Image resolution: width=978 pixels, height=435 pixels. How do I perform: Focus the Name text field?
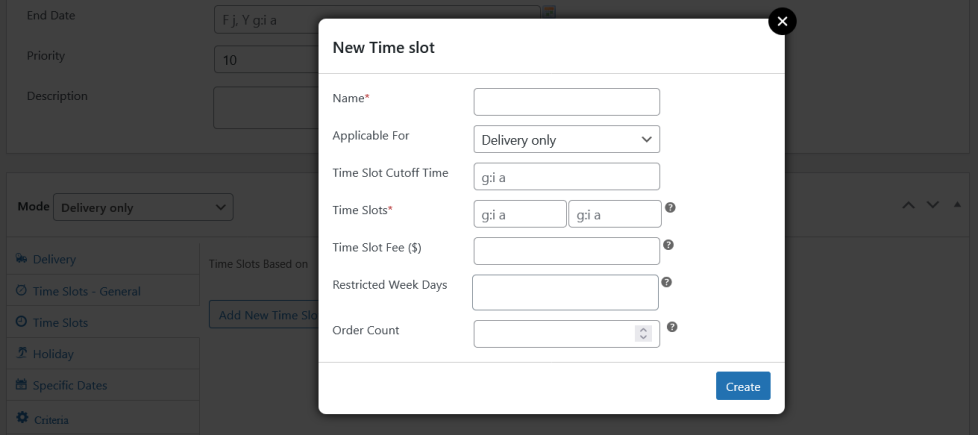pos(566,102)
